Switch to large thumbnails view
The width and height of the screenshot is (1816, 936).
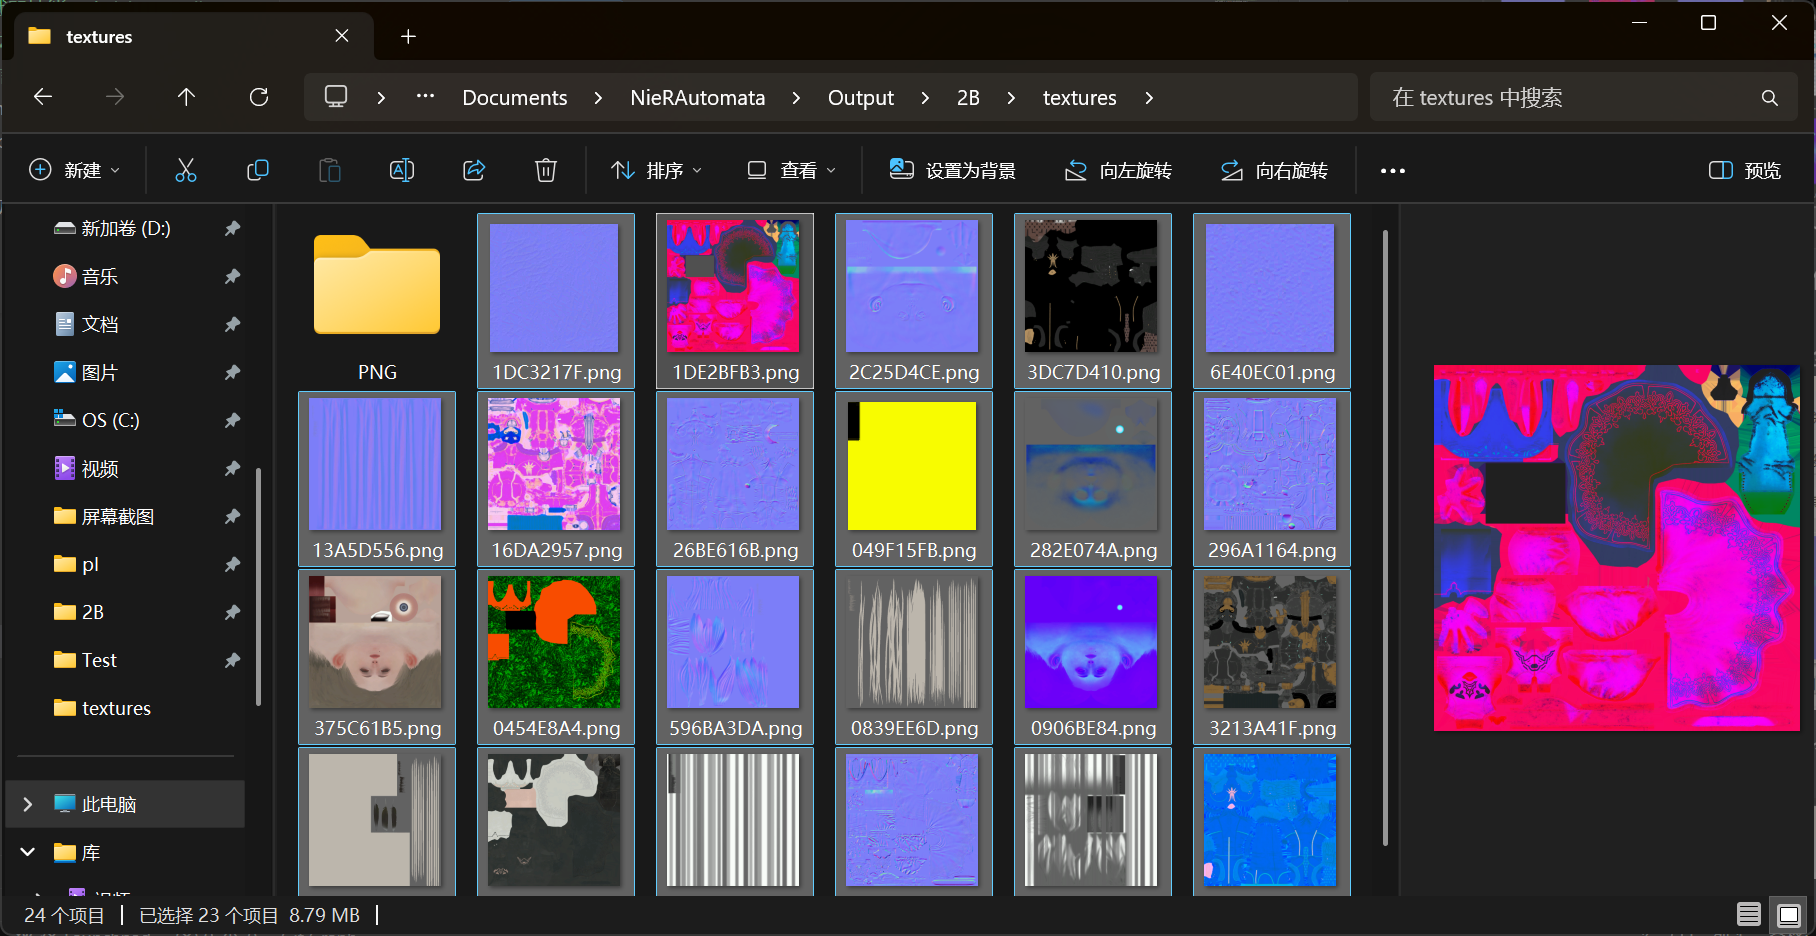1789,914
